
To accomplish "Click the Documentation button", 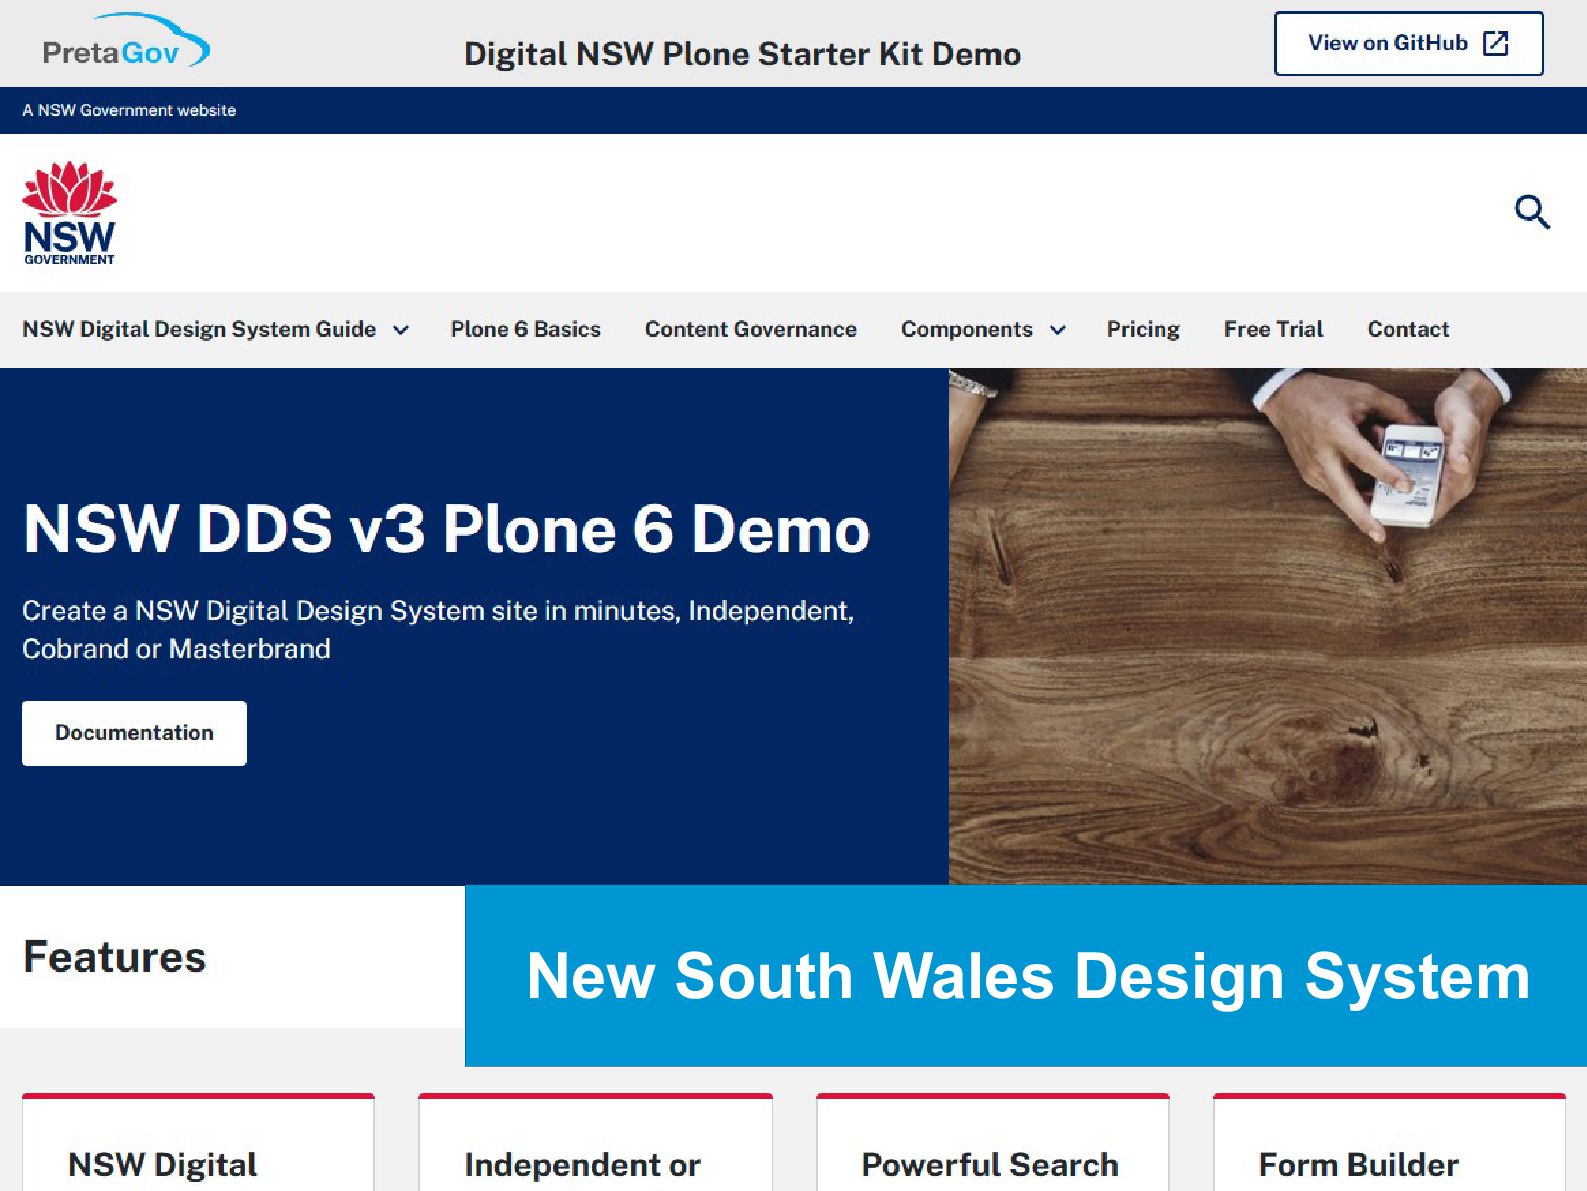I will click(134, 733).
